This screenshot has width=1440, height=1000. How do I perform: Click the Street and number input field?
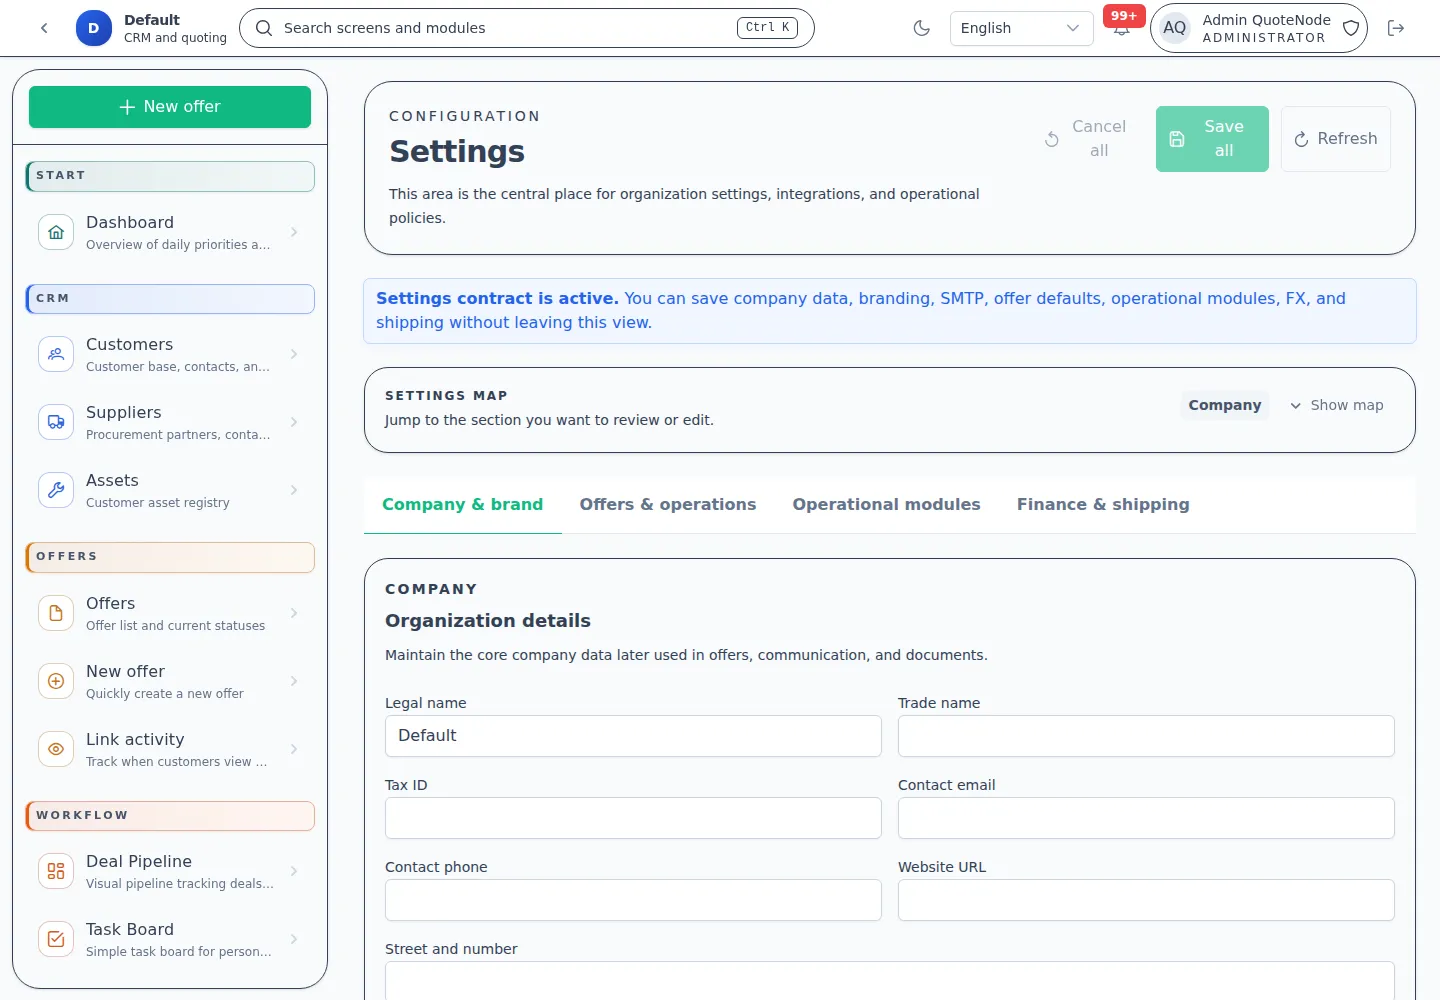click(890, 980)
